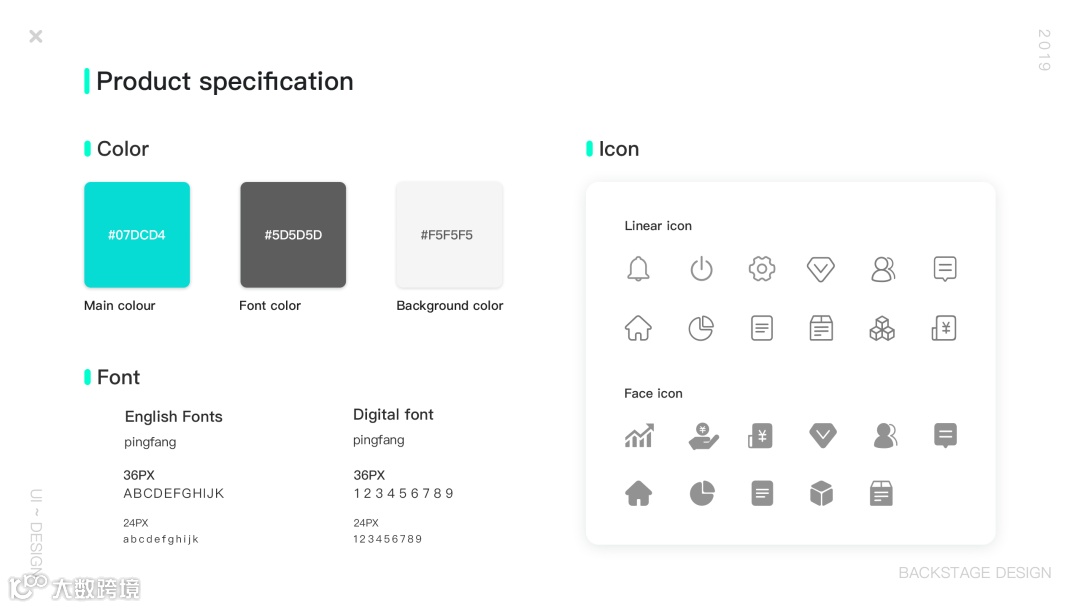
Task: Click the linear bell notification icon
Action: coord(638,269)
